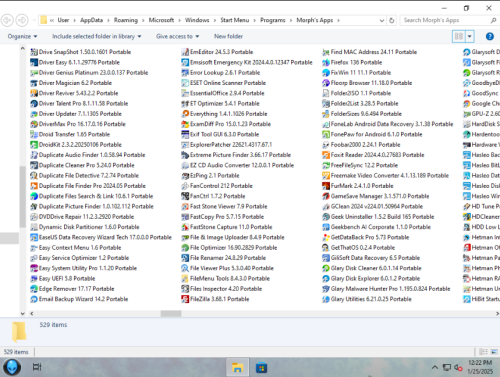Click the New folder button

pos(228,36)
